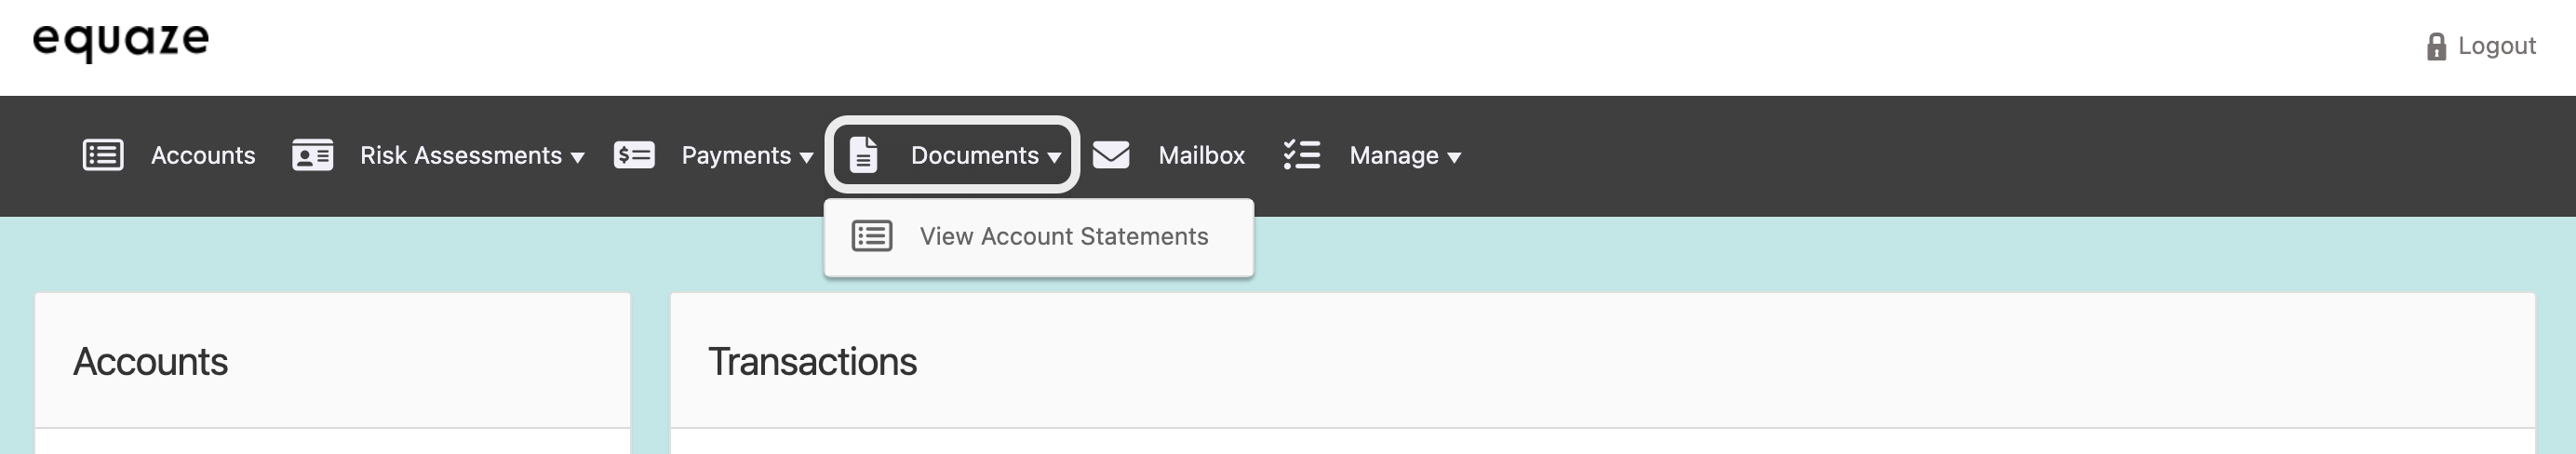Screen dimensions: 2576x454
Task: Click the Accounts list icon in navbar
Action: 103,156
